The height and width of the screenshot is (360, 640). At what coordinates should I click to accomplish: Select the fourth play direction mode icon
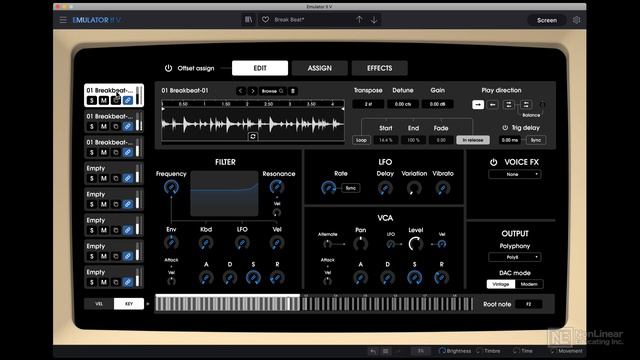526,105
